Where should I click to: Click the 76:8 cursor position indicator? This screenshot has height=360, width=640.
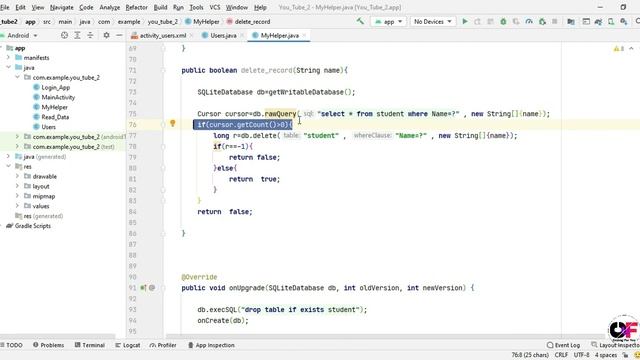pos(530,355)
